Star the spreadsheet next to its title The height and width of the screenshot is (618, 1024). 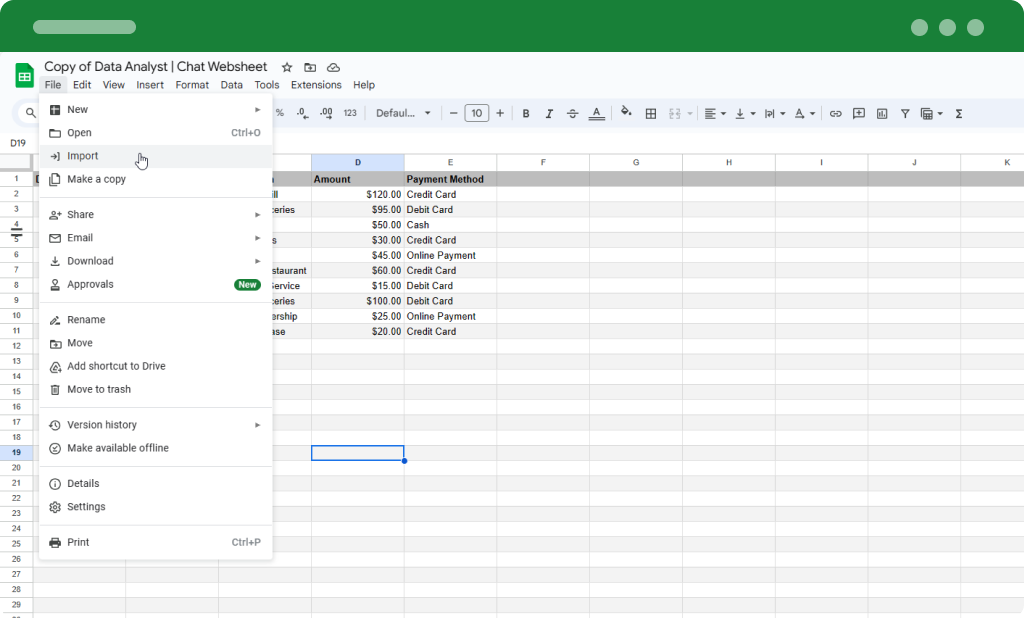pos(287,66)
